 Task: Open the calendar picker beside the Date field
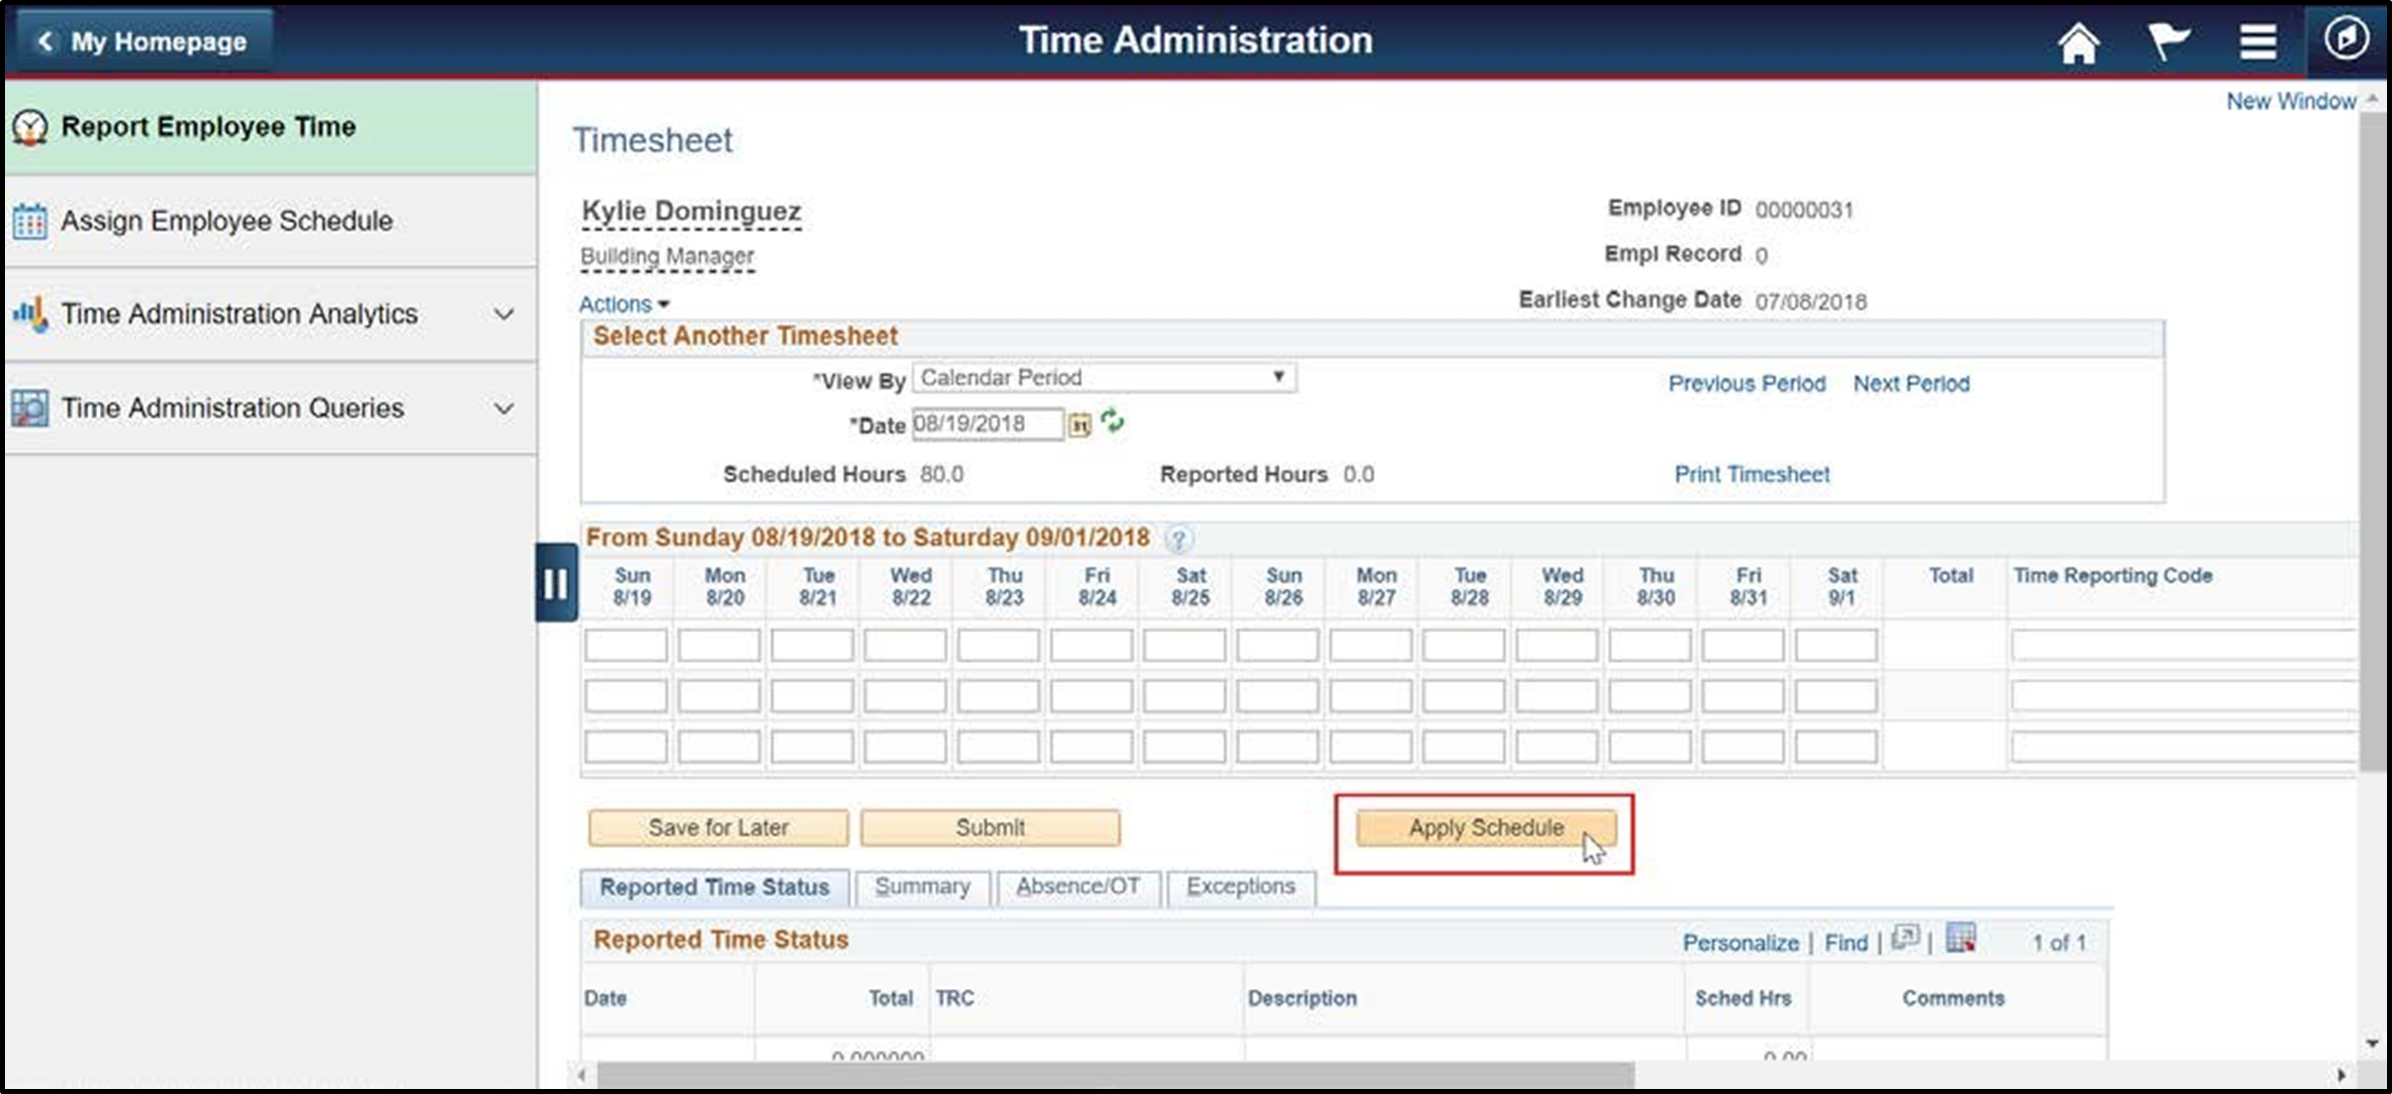(1080, 424)
